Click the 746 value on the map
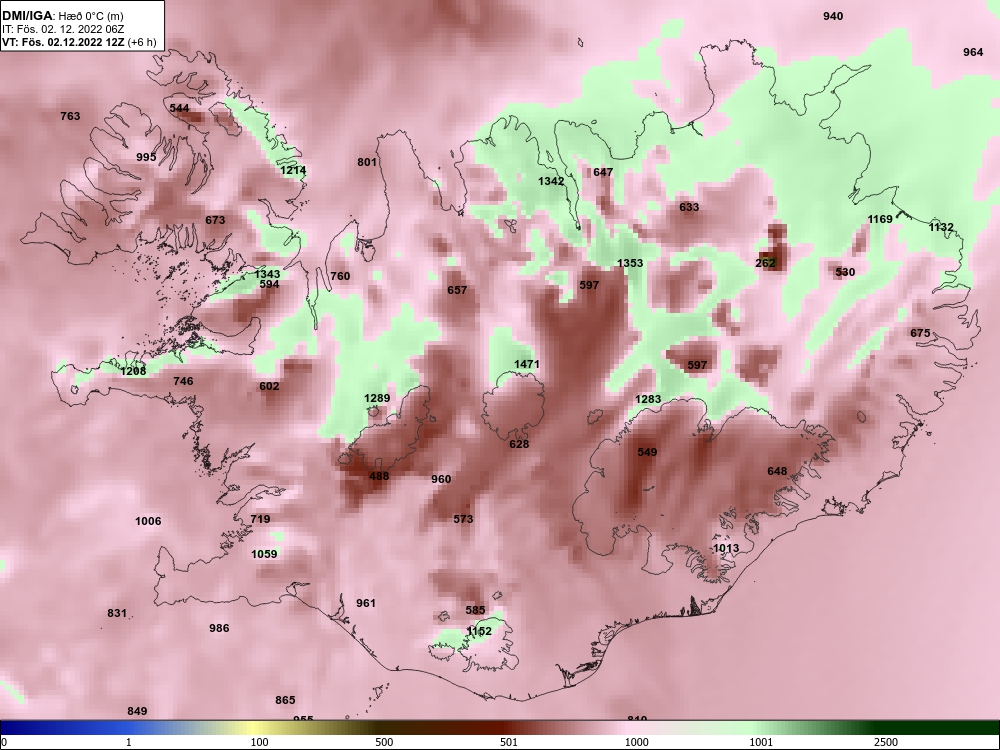 [x=183, y=381]
